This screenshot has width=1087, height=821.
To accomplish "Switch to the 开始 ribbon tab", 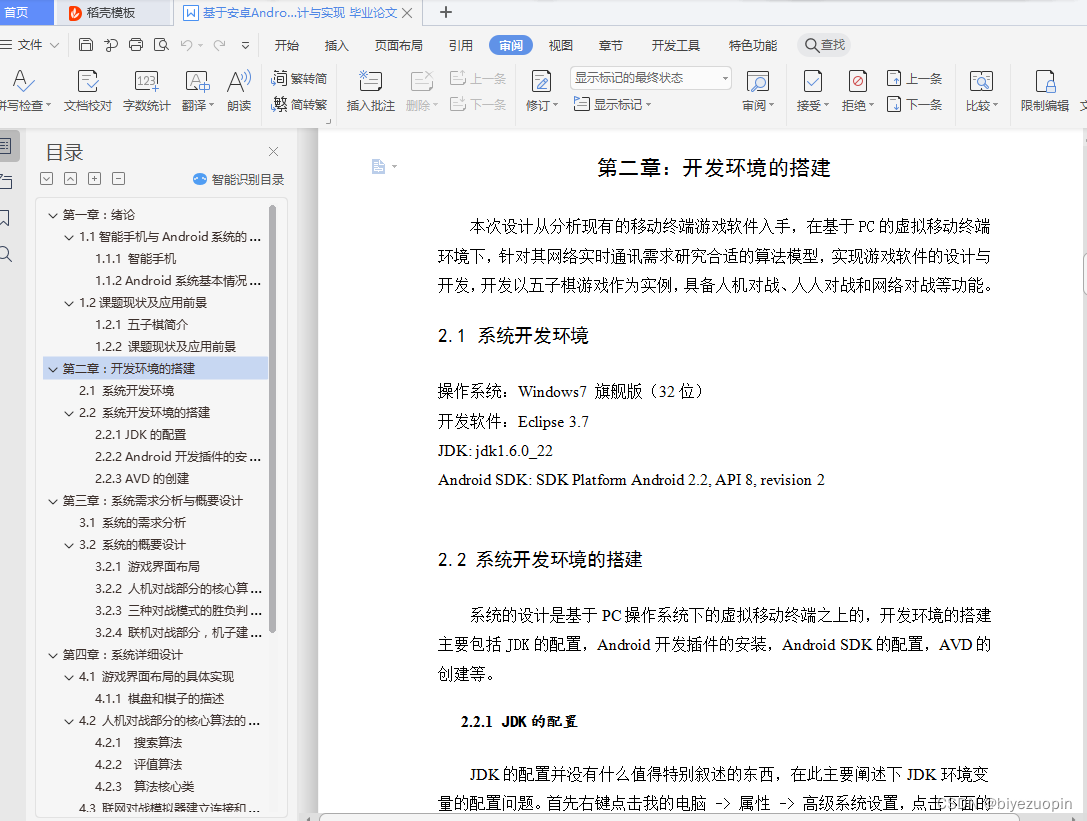I will click(286, 45).
